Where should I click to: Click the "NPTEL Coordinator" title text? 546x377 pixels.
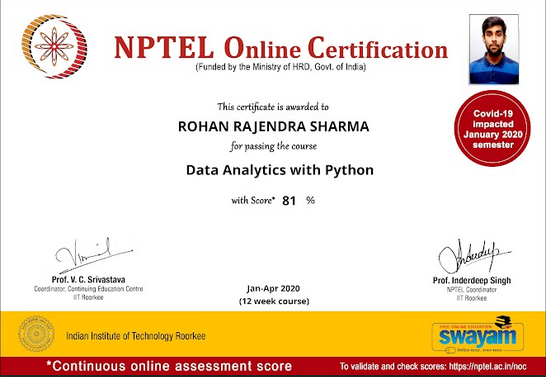472,290
